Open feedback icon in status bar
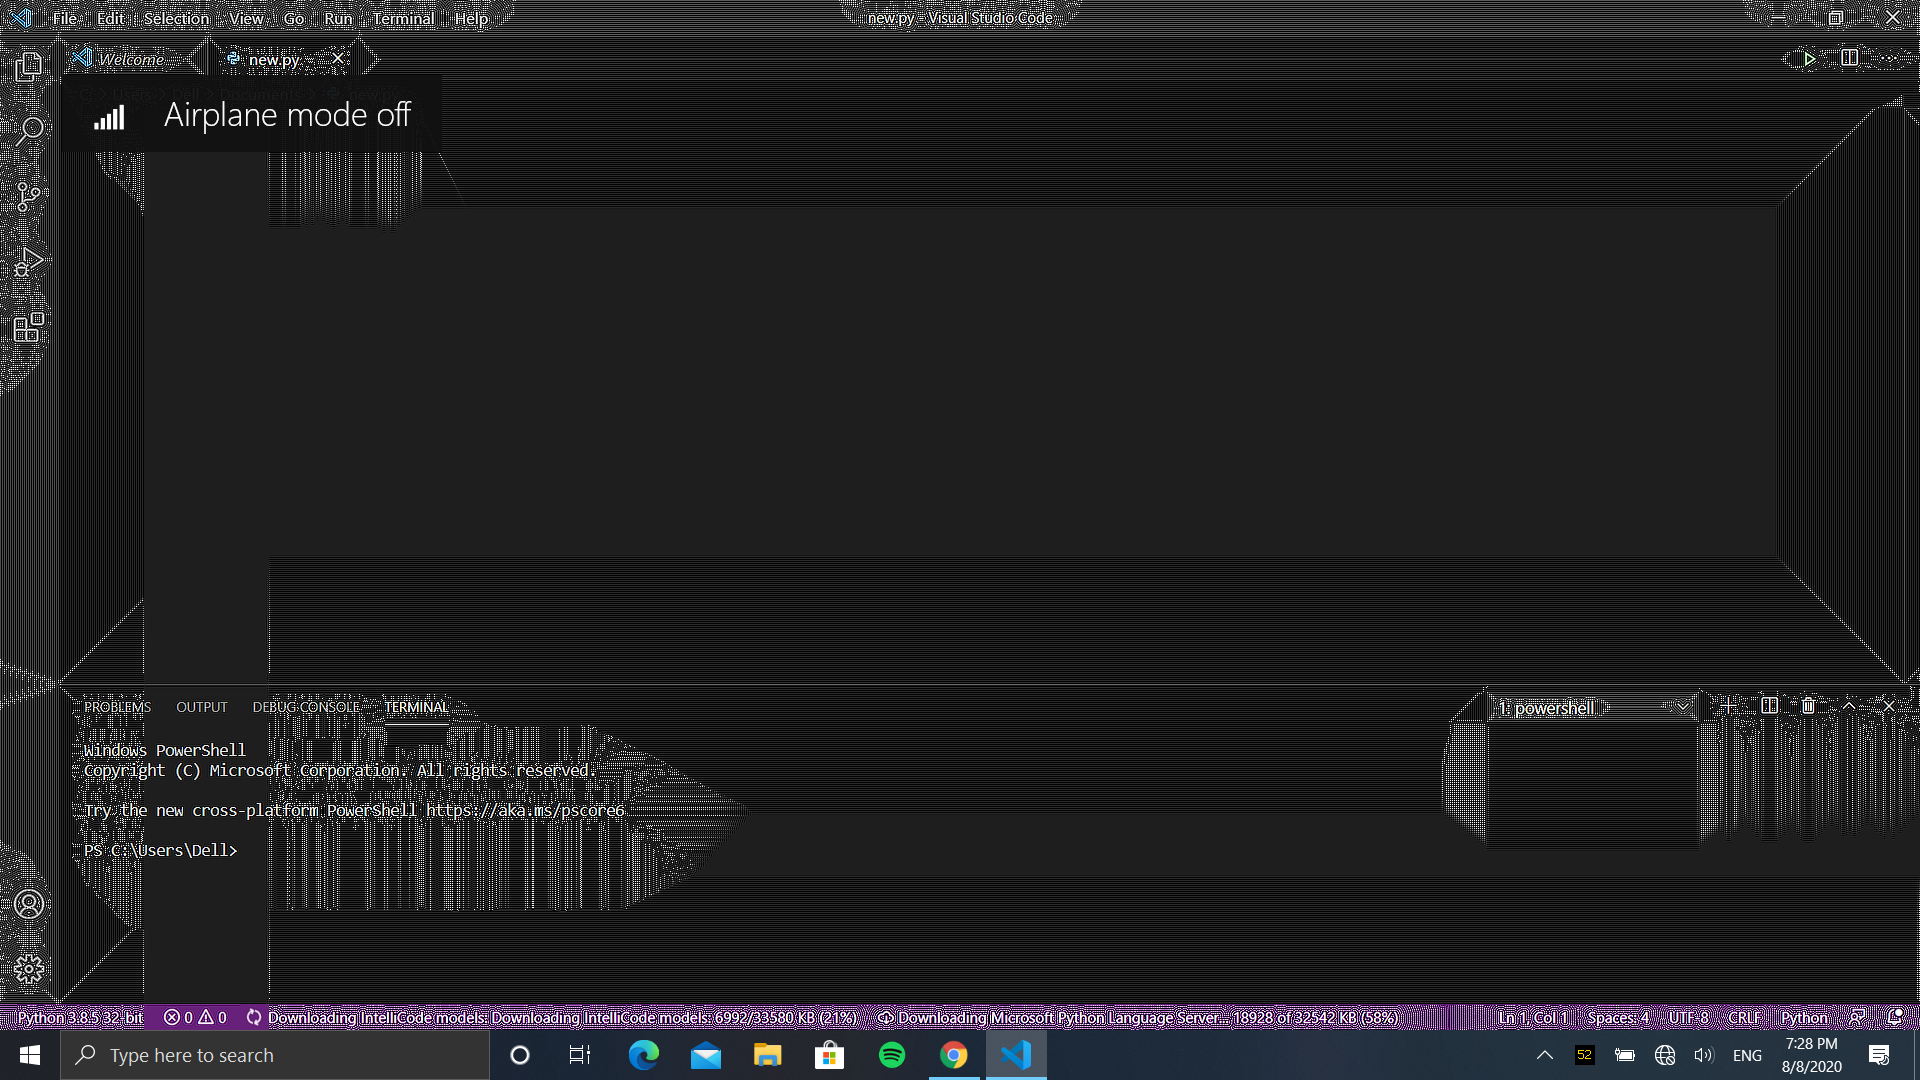Screen dimensions: 1920x1080 1856,1017
